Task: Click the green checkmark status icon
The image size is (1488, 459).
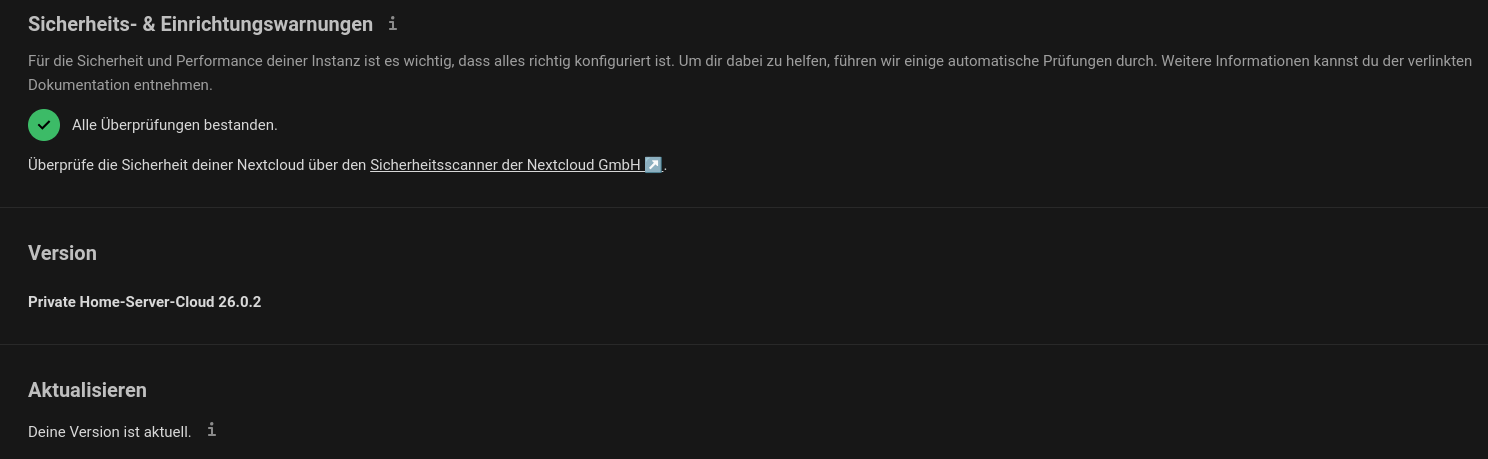Action: pyautogui.click(x=44, y=125)
